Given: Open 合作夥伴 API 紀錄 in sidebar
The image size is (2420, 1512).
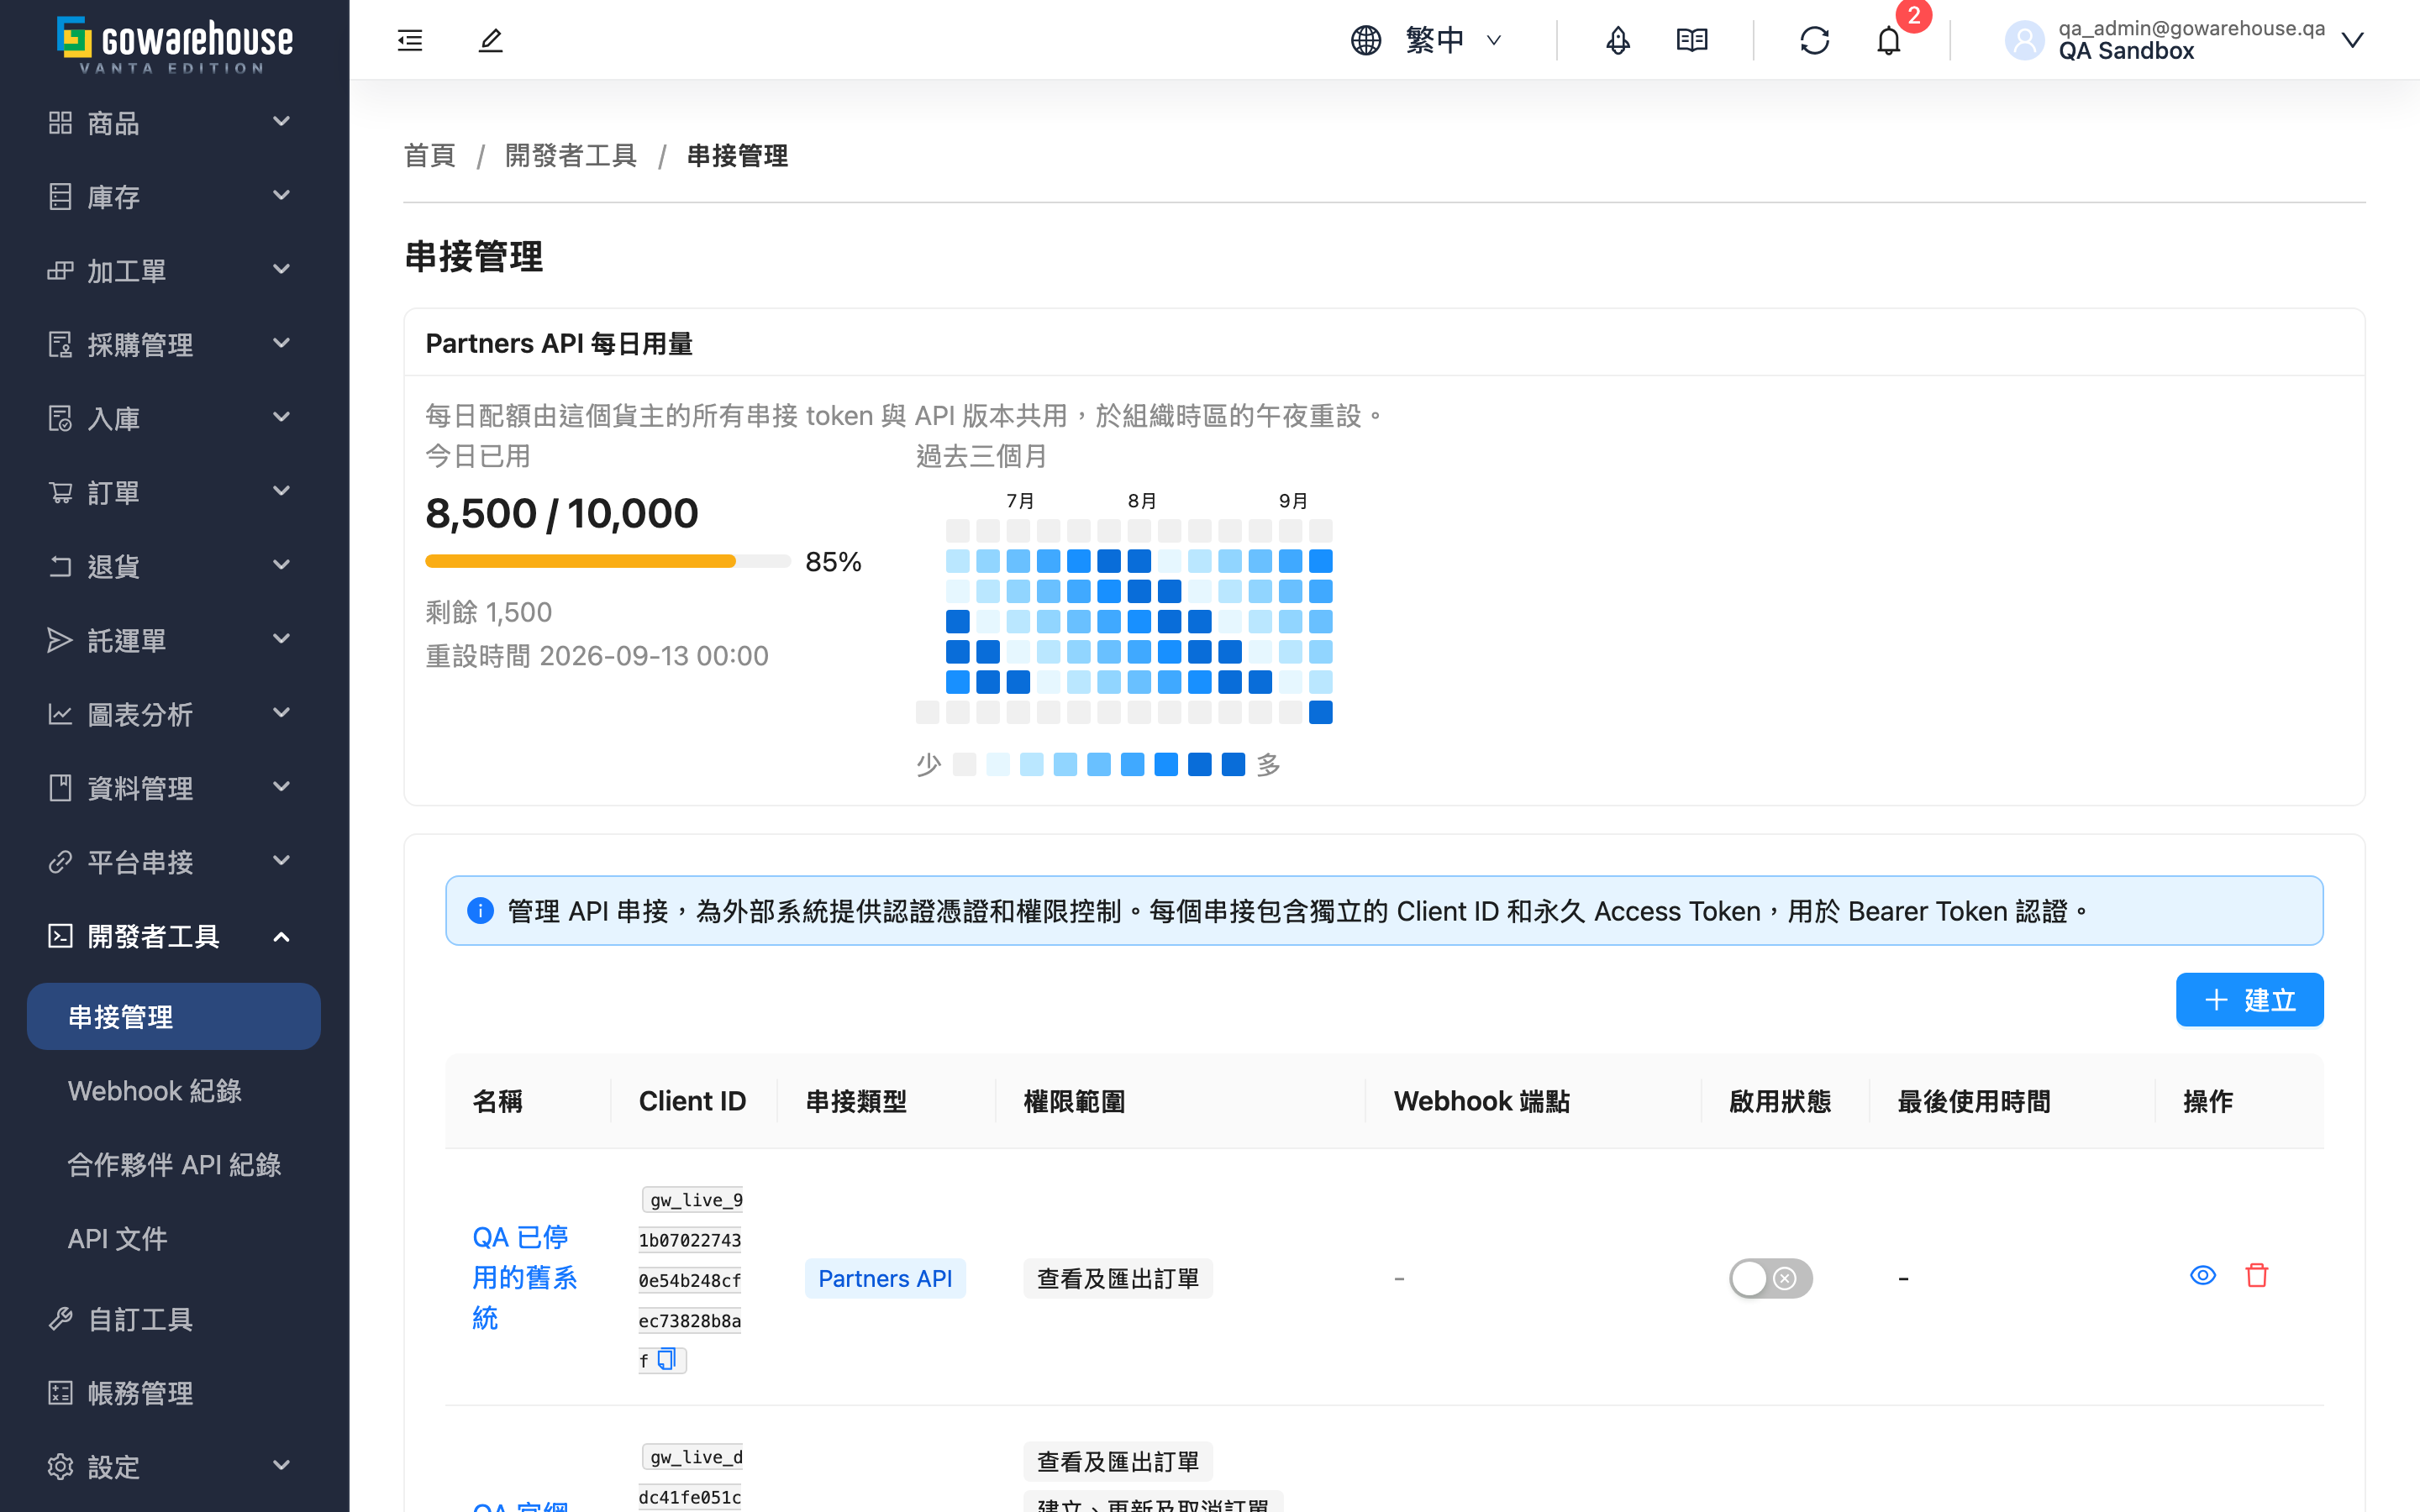Looking at the screenshot, I should point(174,1165).
